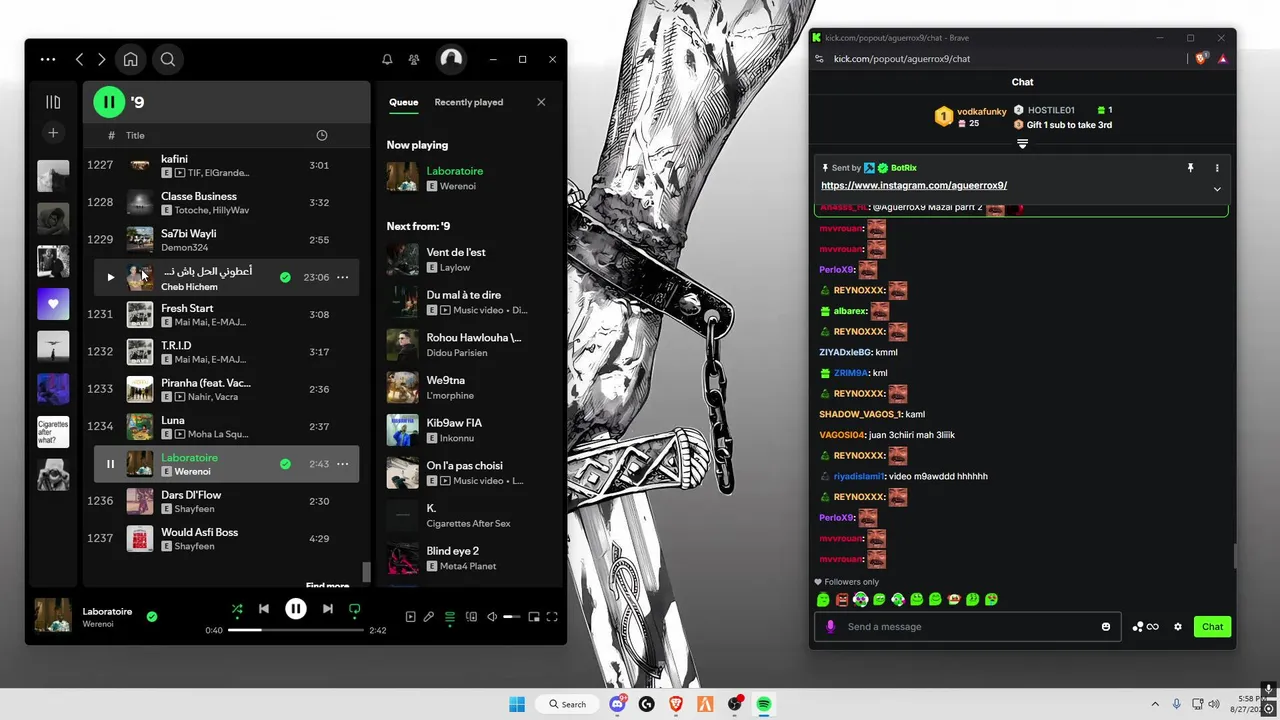Screen dimensions: 1280x720
Task: Mute audio with the speaker icon
Action: click(x=492, y=617)
